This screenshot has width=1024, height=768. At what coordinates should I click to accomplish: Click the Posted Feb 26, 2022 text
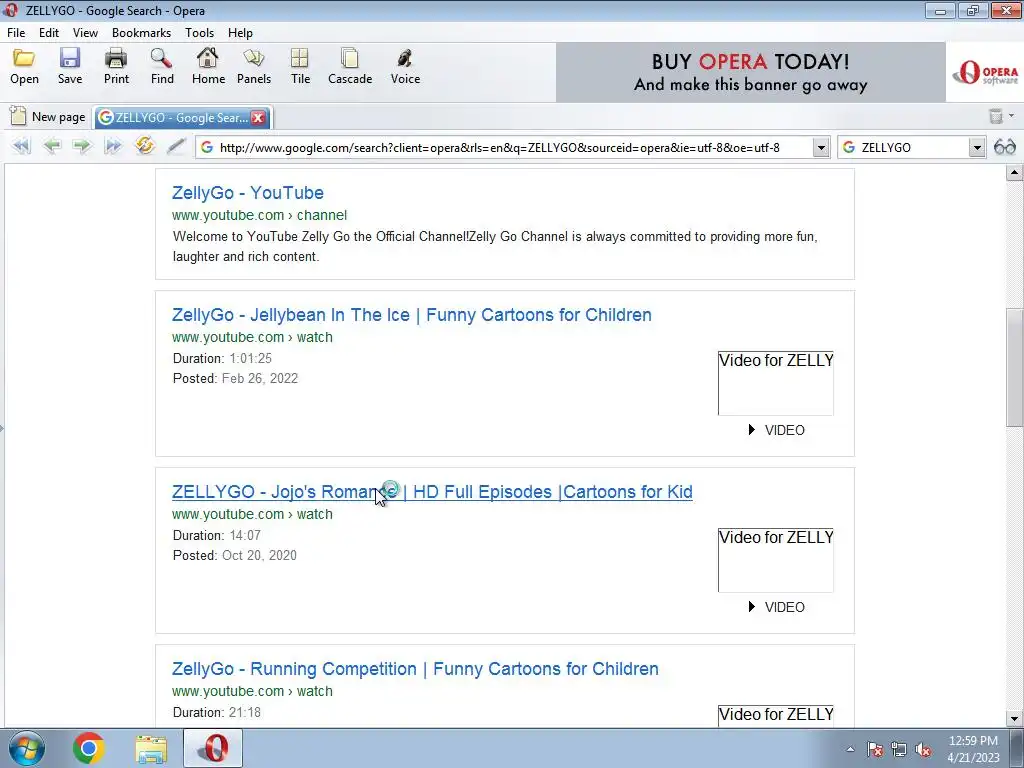(x=235, y=378)
